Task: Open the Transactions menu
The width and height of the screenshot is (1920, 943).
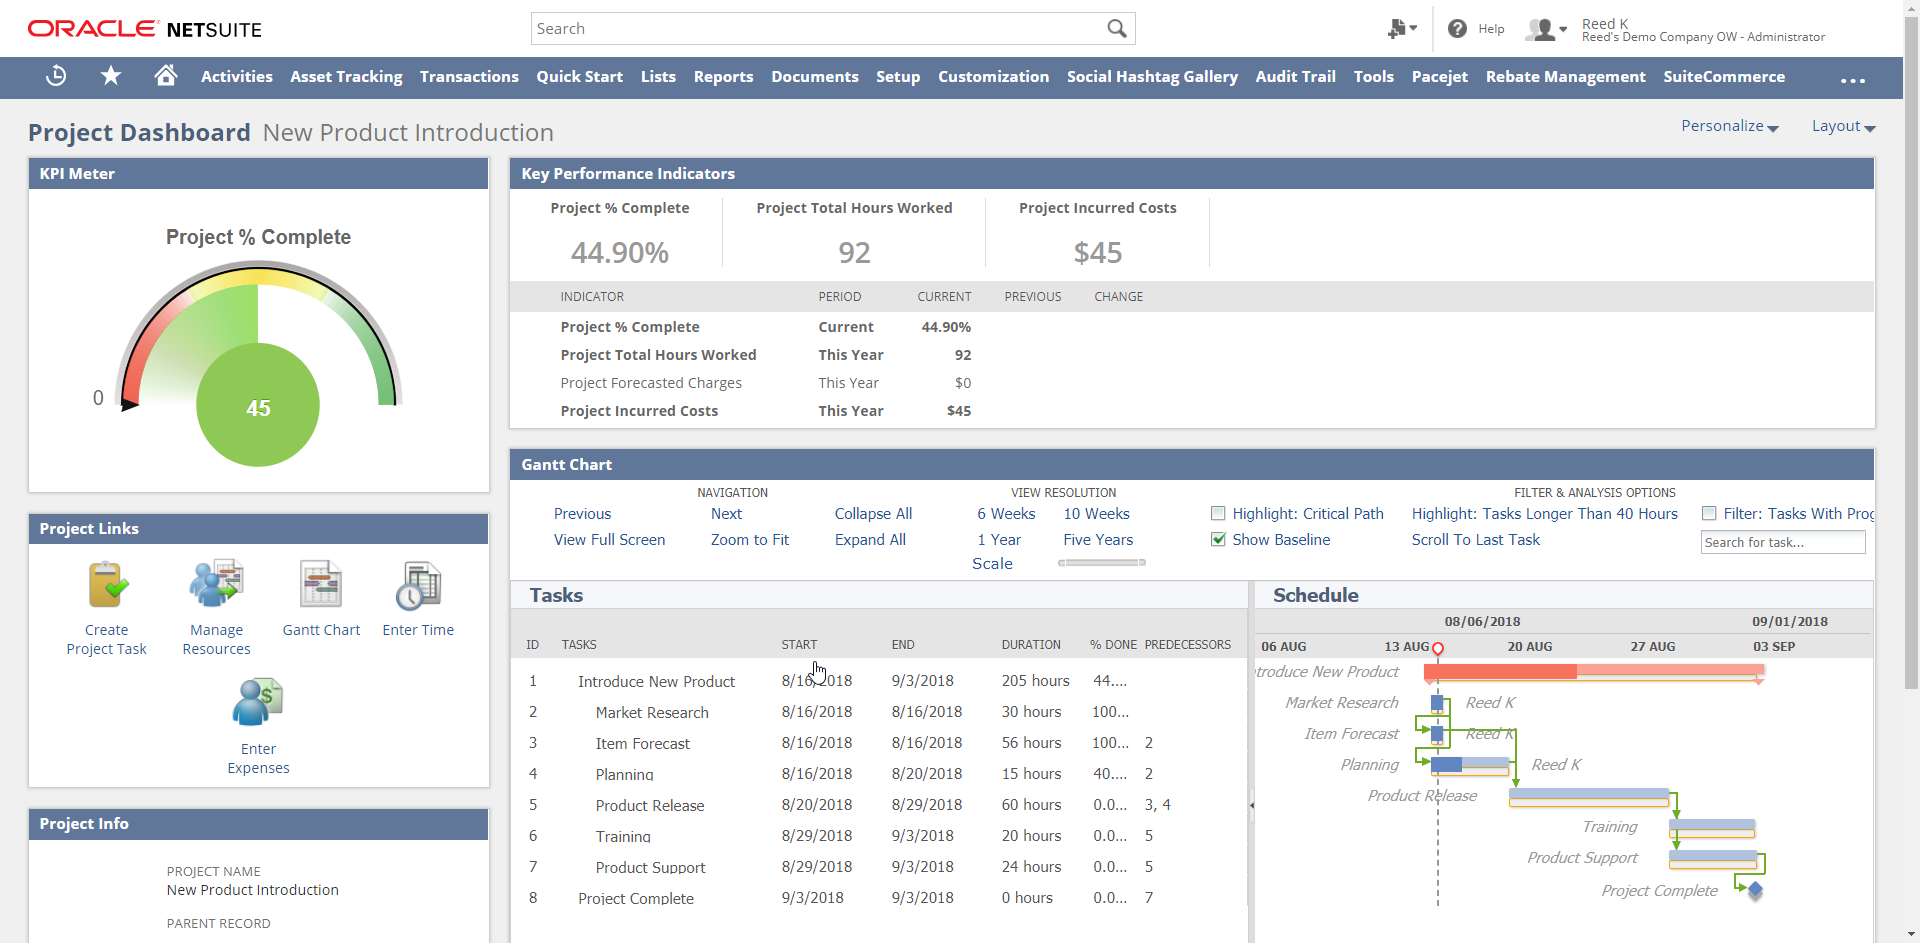Action: click(x=469, y=77)
